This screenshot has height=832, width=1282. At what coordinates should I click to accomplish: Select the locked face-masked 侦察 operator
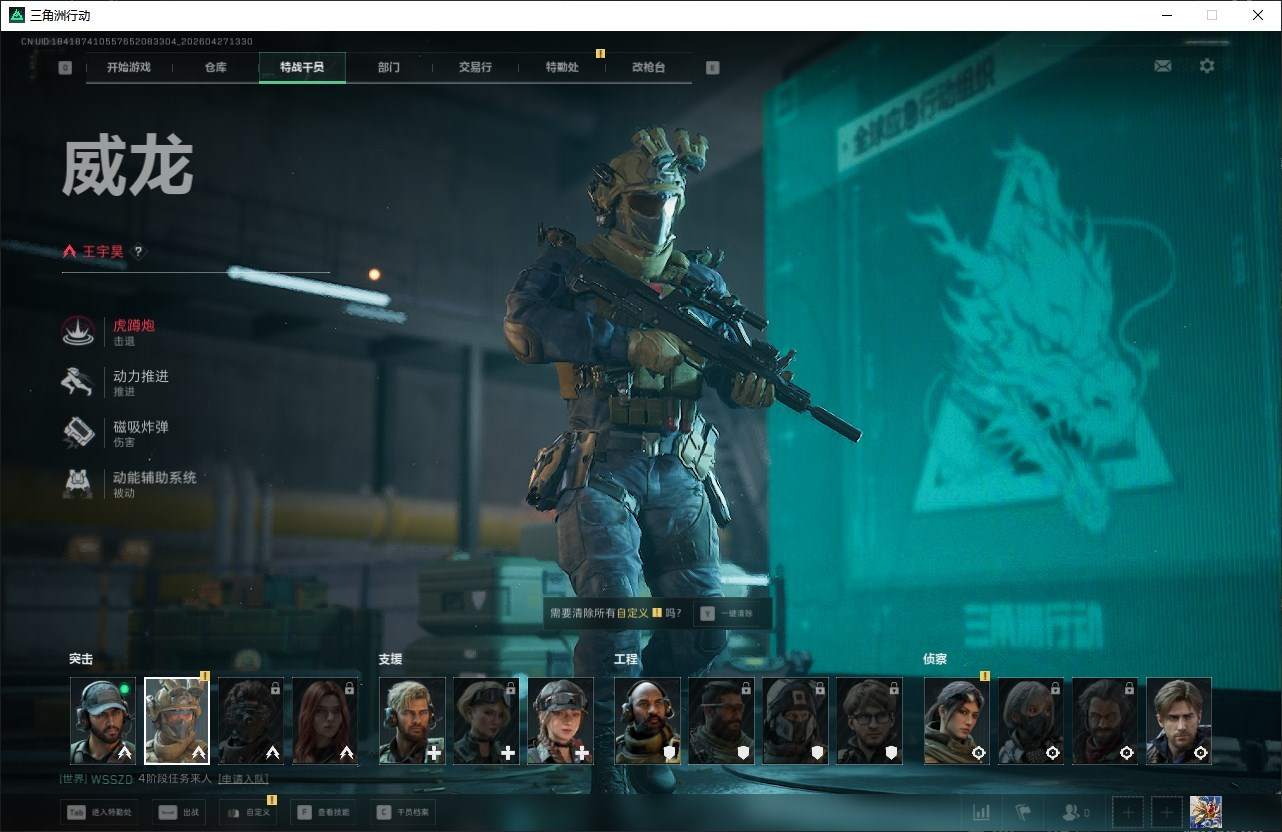point(1031,721)
